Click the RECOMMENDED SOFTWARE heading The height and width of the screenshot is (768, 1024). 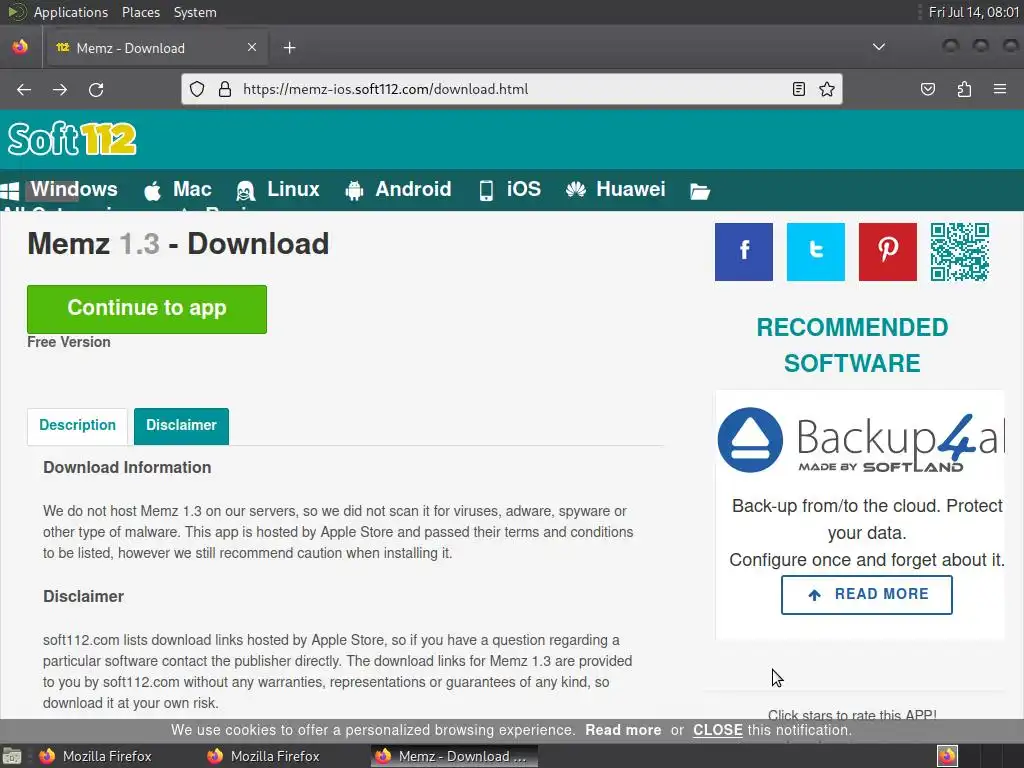pyautogui.click(x=852, y=345)
